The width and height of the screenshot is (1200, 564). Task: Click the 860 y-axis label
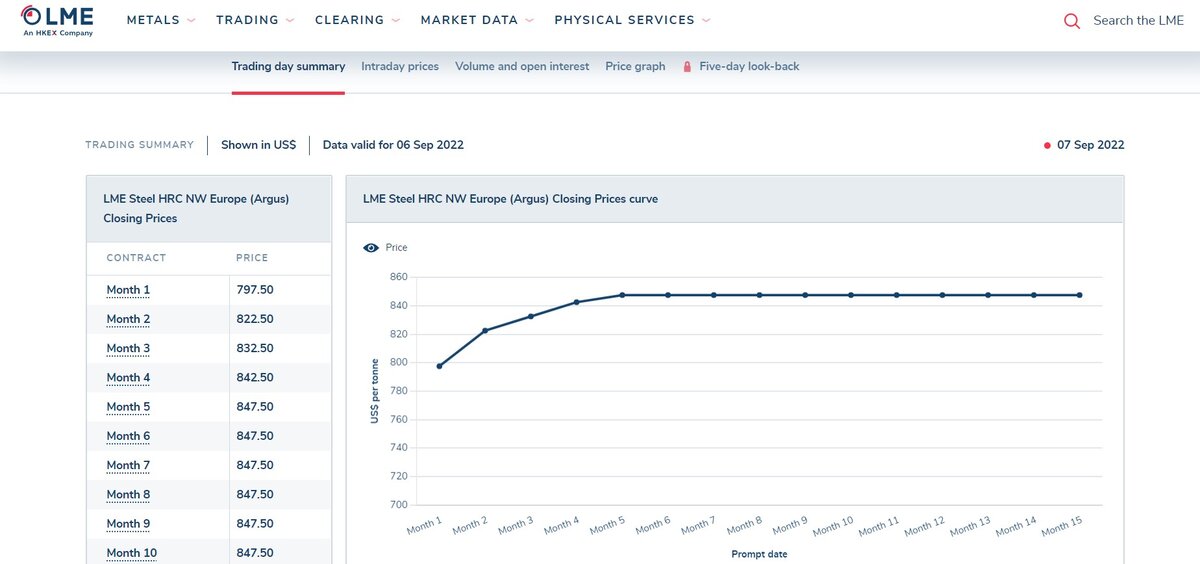(398, 277)
